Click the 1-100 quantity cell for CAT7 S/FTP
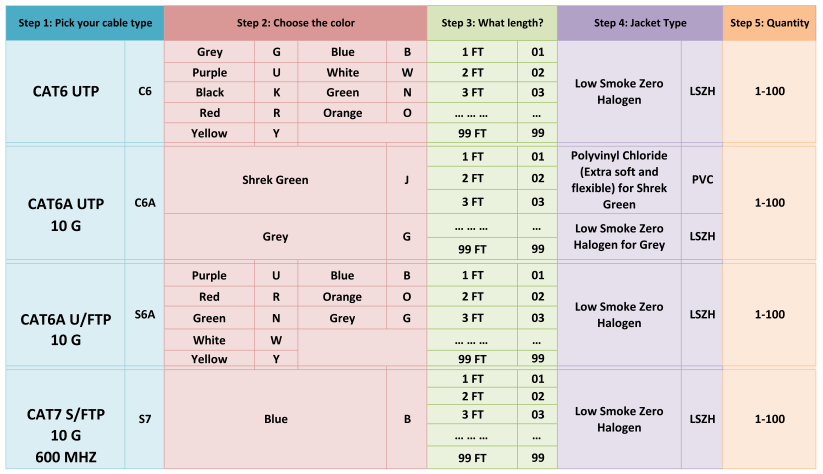Image resolution: width=823 pixels, height=474 pixels. pyautogui.click(x=769, y=419)
